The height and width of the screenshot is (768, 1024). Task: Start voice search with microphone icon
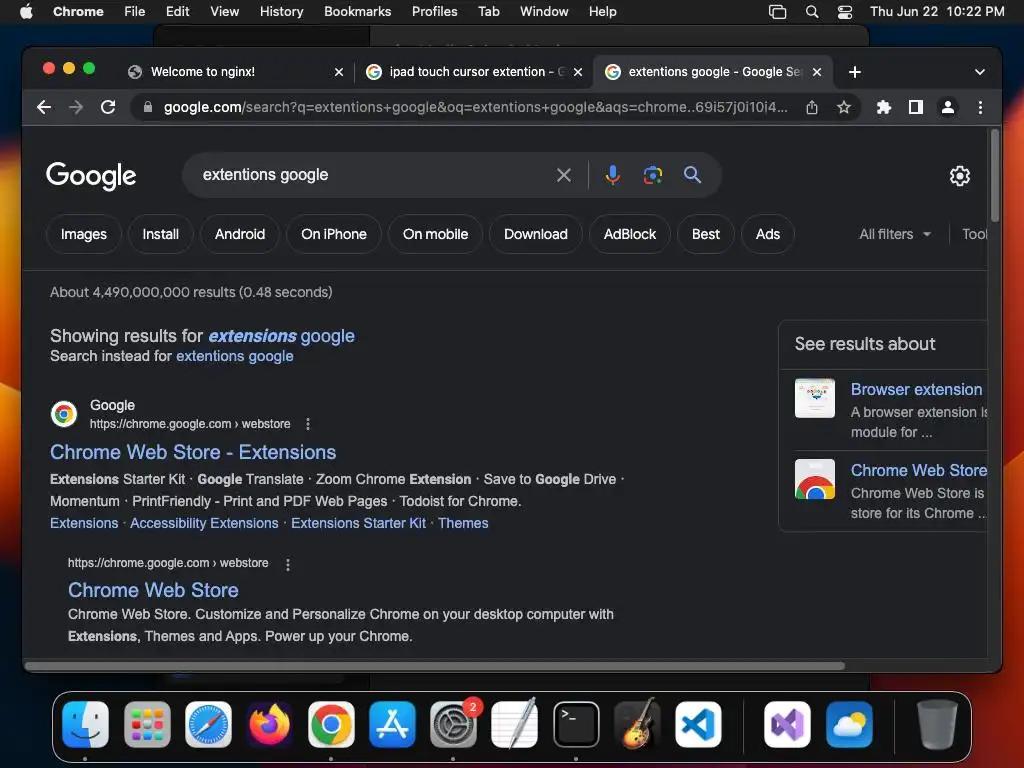pos(613,175)
